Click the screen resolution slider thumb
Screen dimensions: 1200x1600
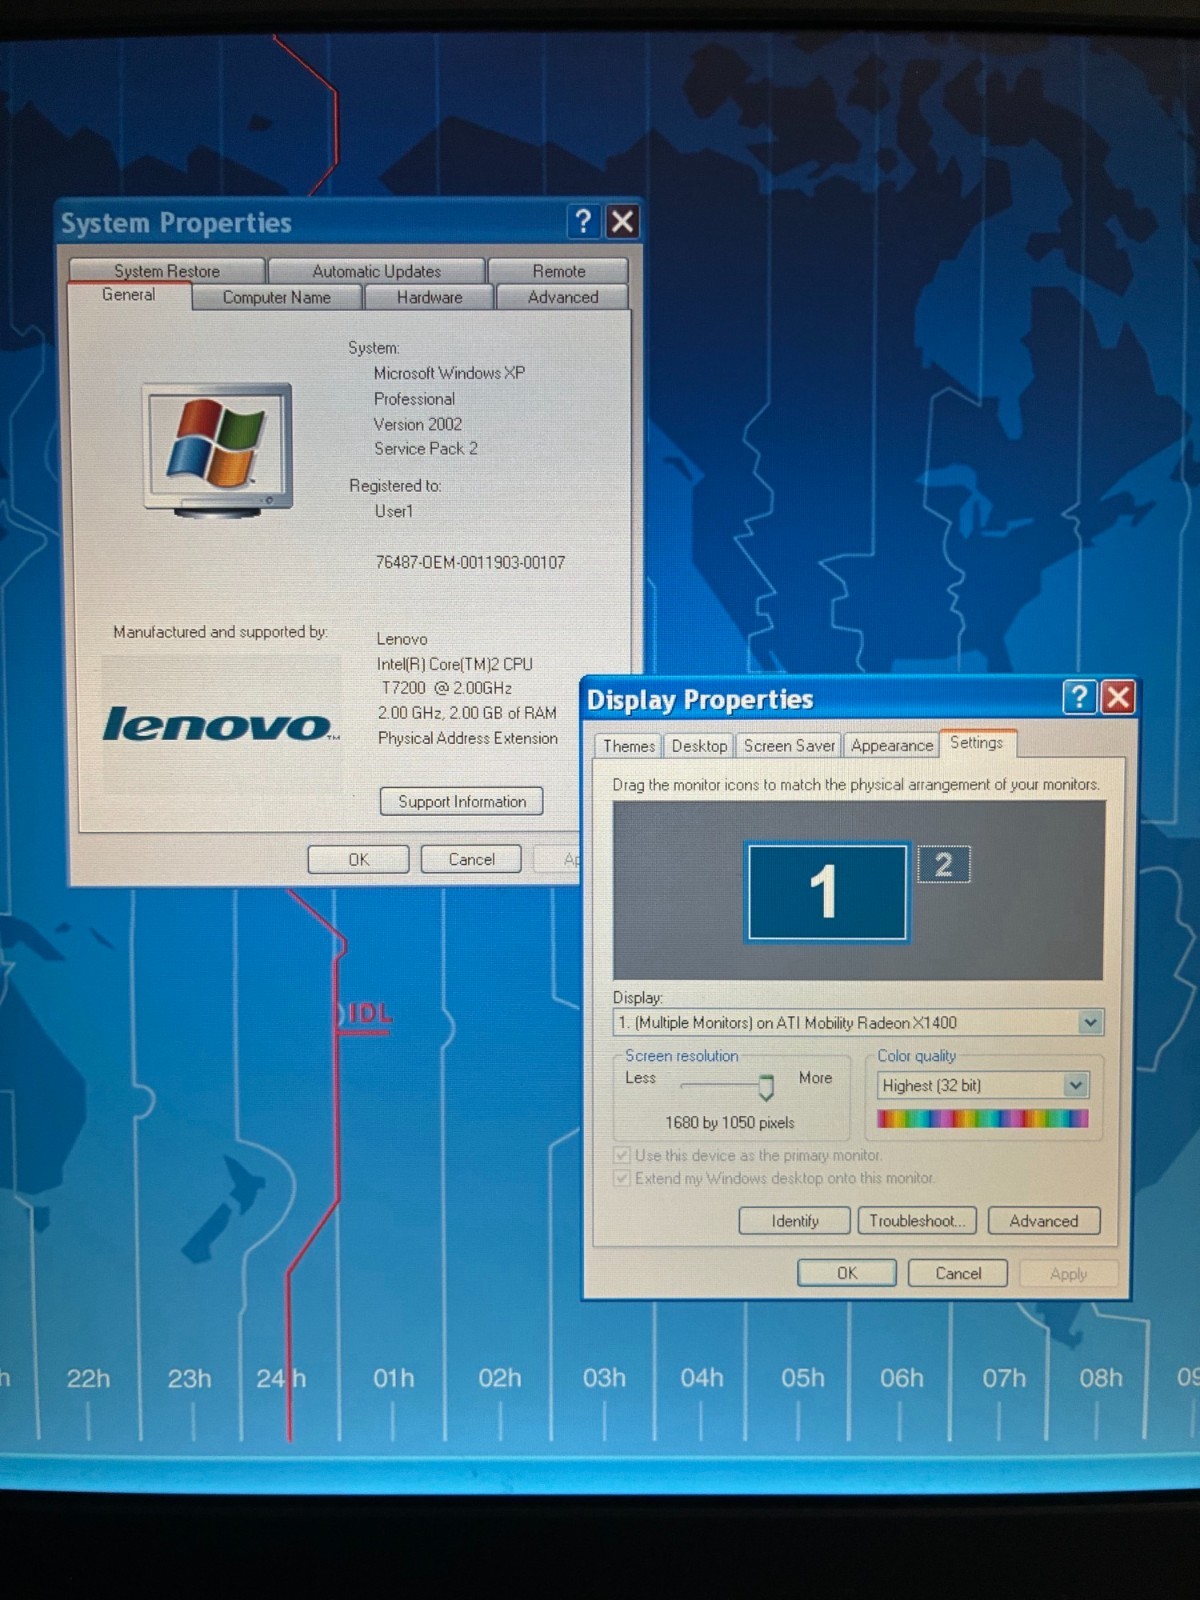pyautogui.click(x=766, y=1087)
